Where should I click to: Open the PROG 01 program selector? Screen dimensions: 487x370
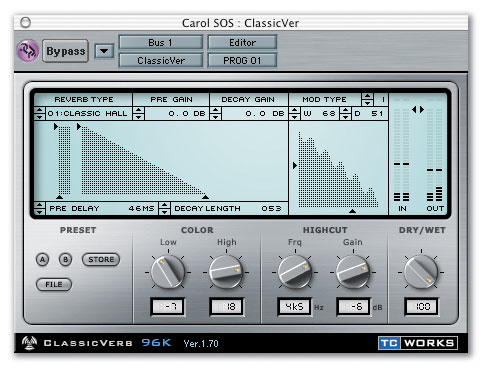pos(242,61)
